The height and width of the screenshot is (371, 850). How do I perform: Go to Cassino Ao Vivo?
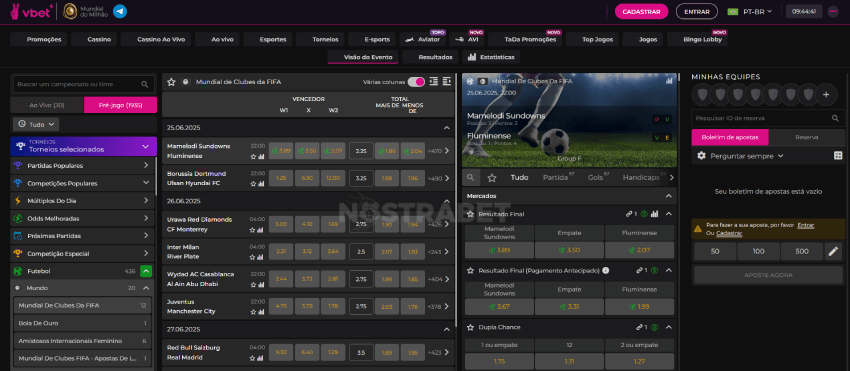point(157,39)
